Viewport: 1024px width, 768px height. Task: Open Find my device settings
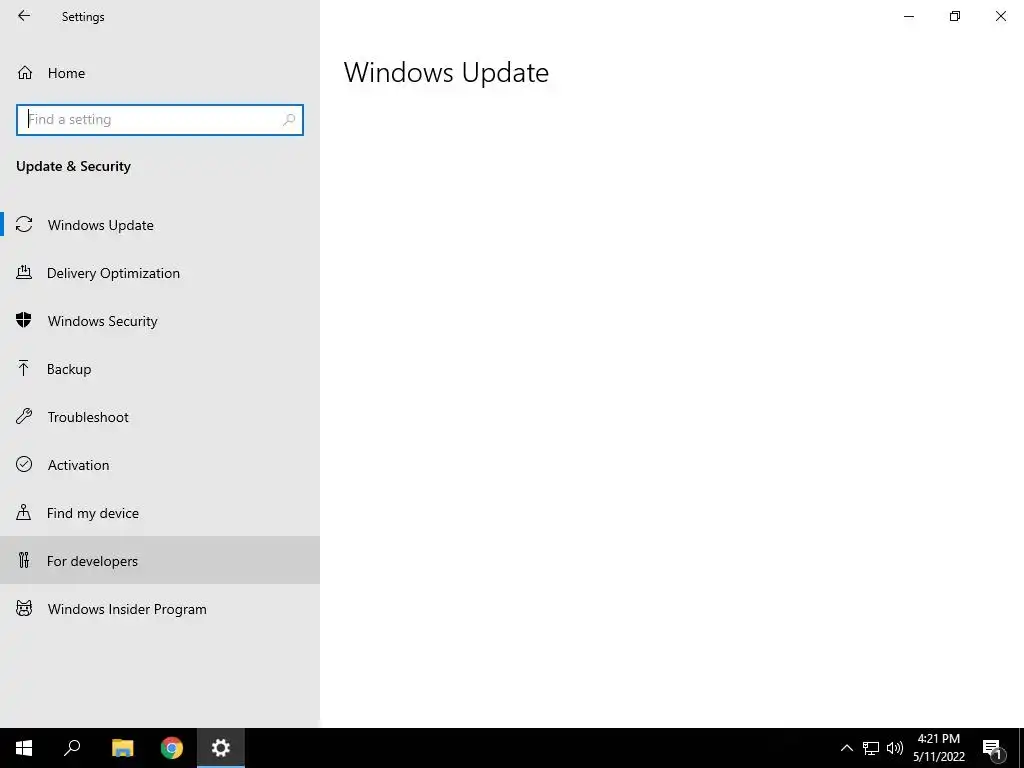pyautogui.click(x=160, y=513)
